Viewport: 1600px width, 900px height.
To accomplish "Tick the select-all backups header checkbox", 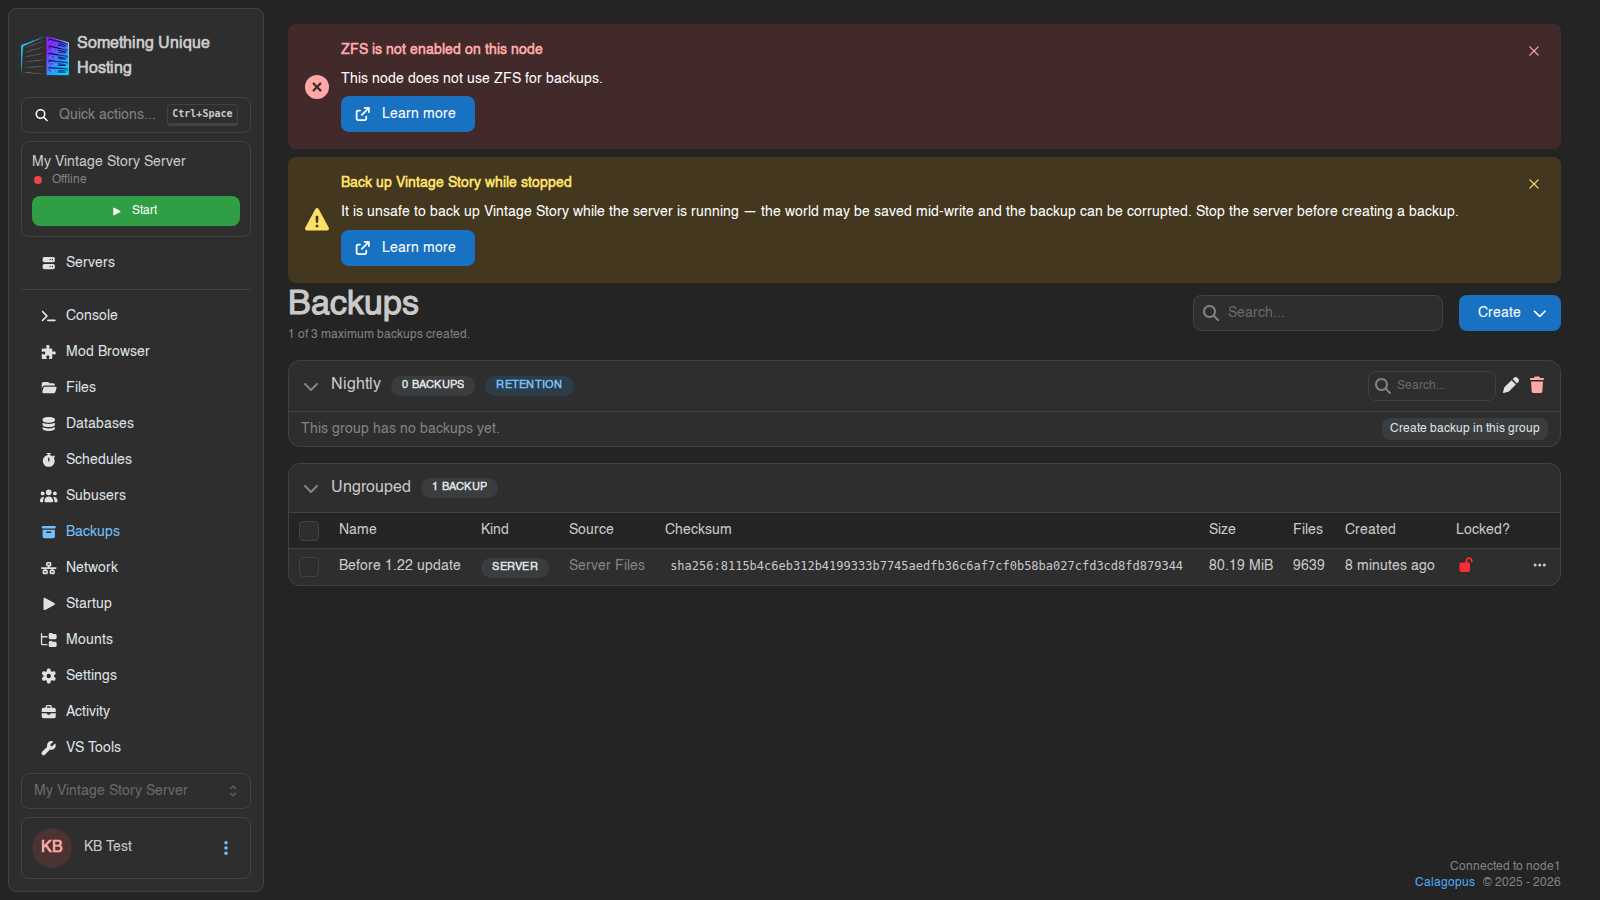I will click(x=309, y=531).
